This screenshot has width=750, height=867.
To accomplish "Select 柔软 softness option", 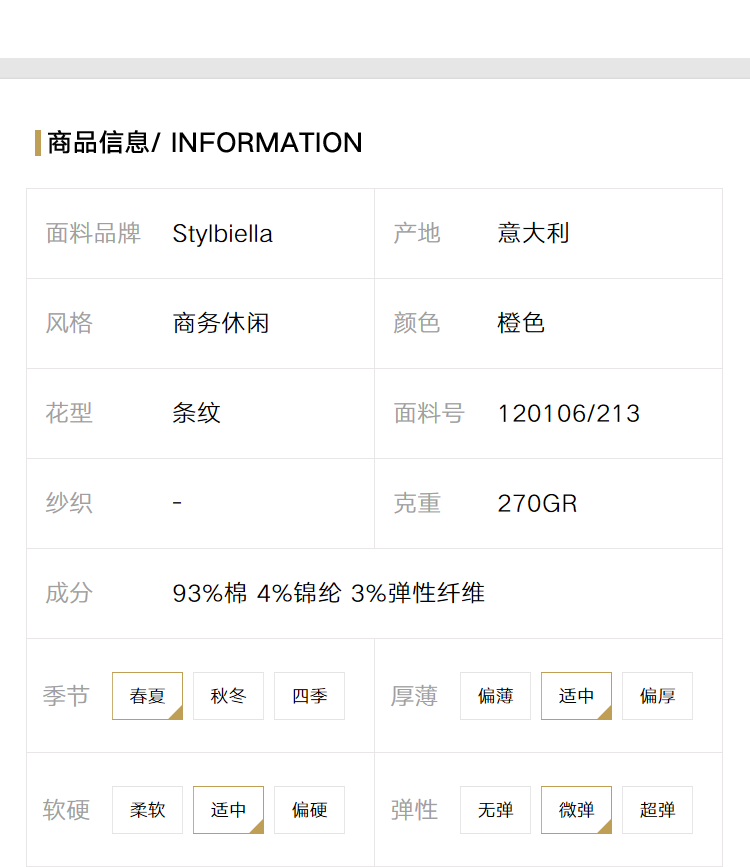I will pos(147,809).
